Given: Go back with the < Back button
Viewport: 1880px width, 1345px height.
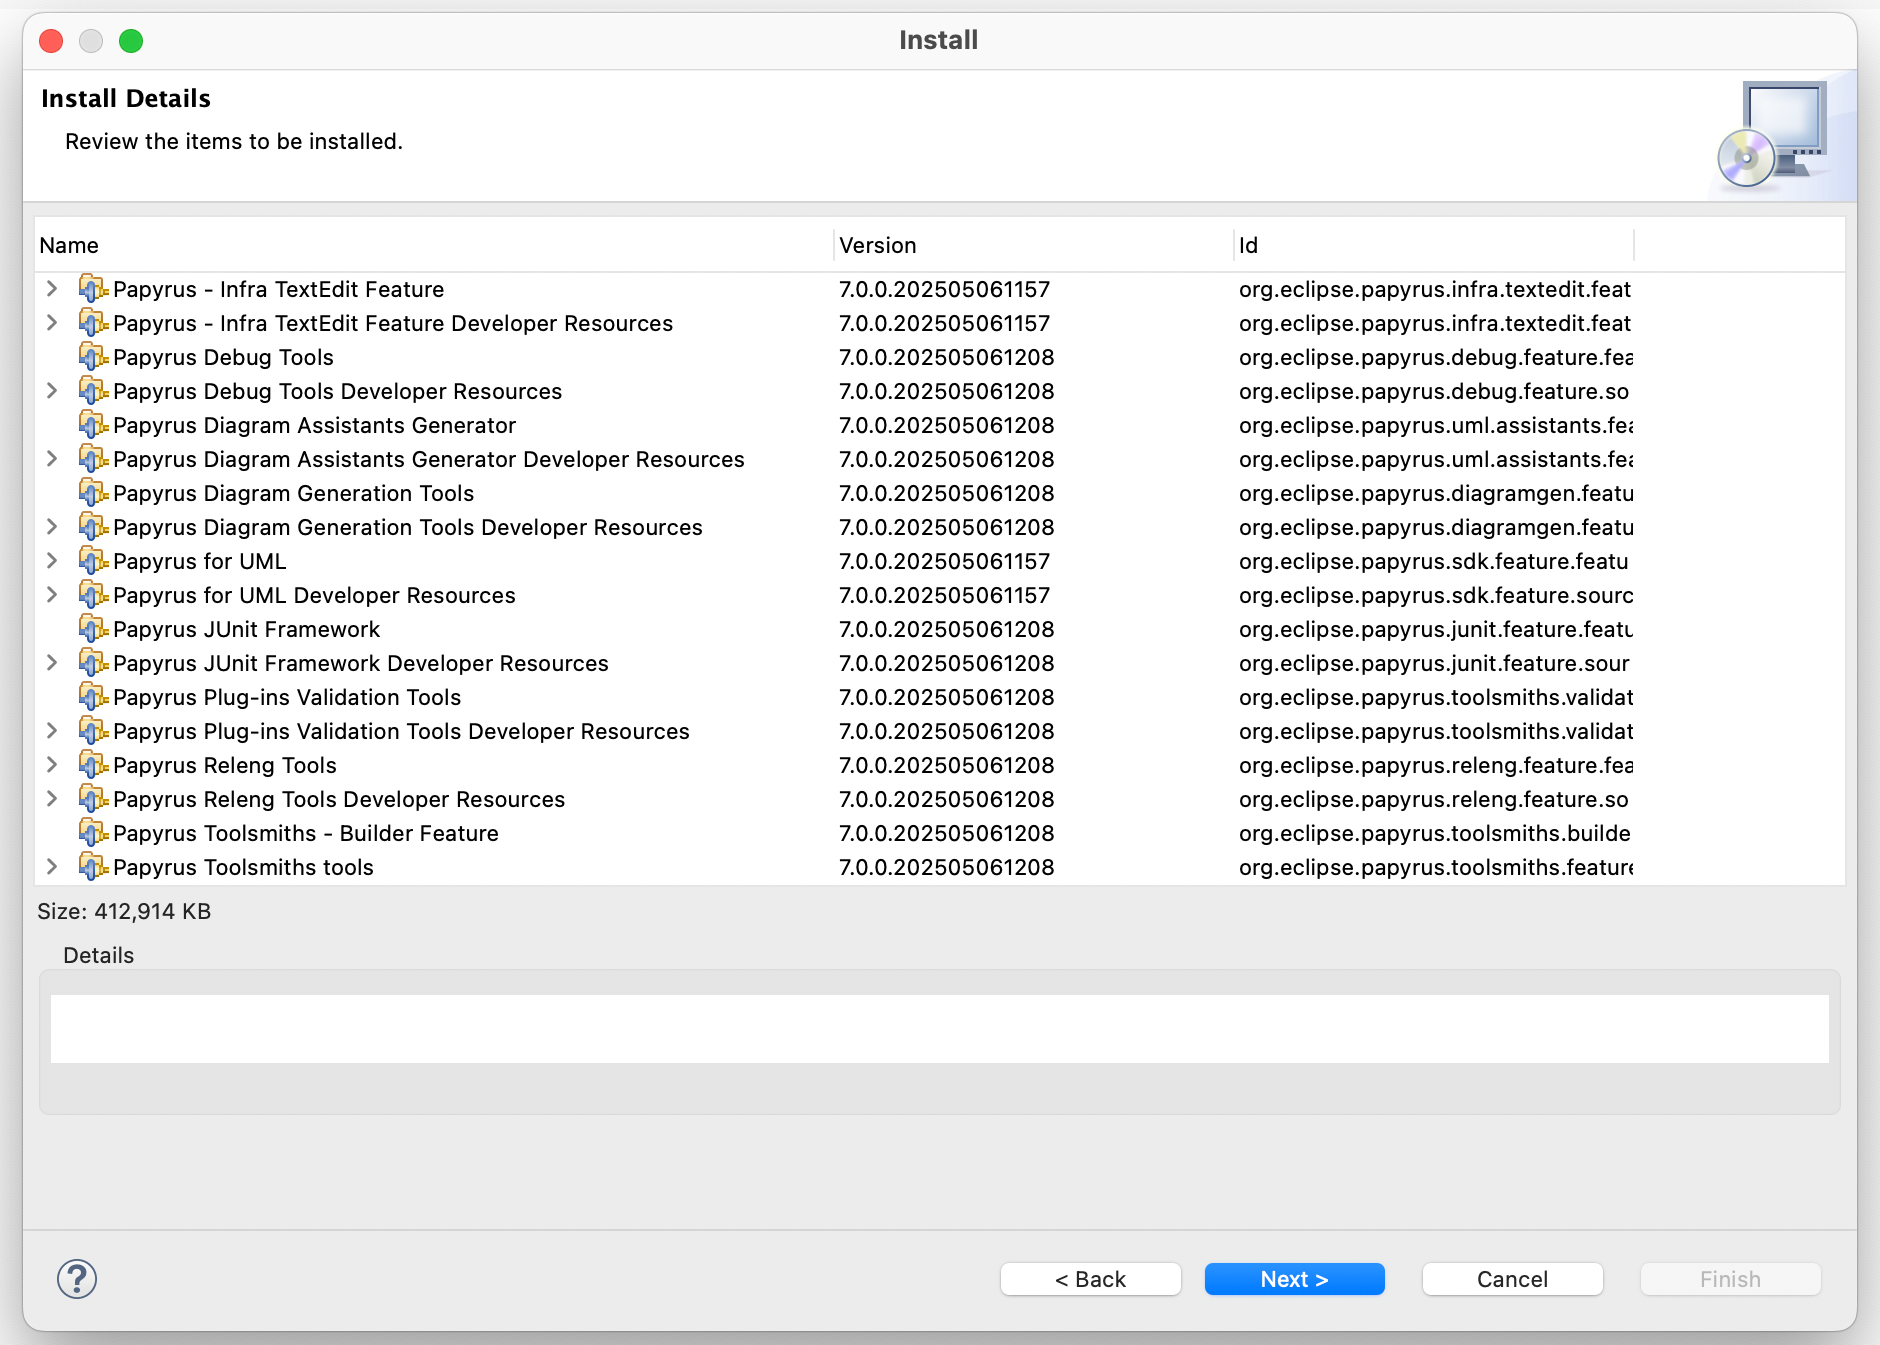Looking at the screenshot, I should click(1091, 1279).
